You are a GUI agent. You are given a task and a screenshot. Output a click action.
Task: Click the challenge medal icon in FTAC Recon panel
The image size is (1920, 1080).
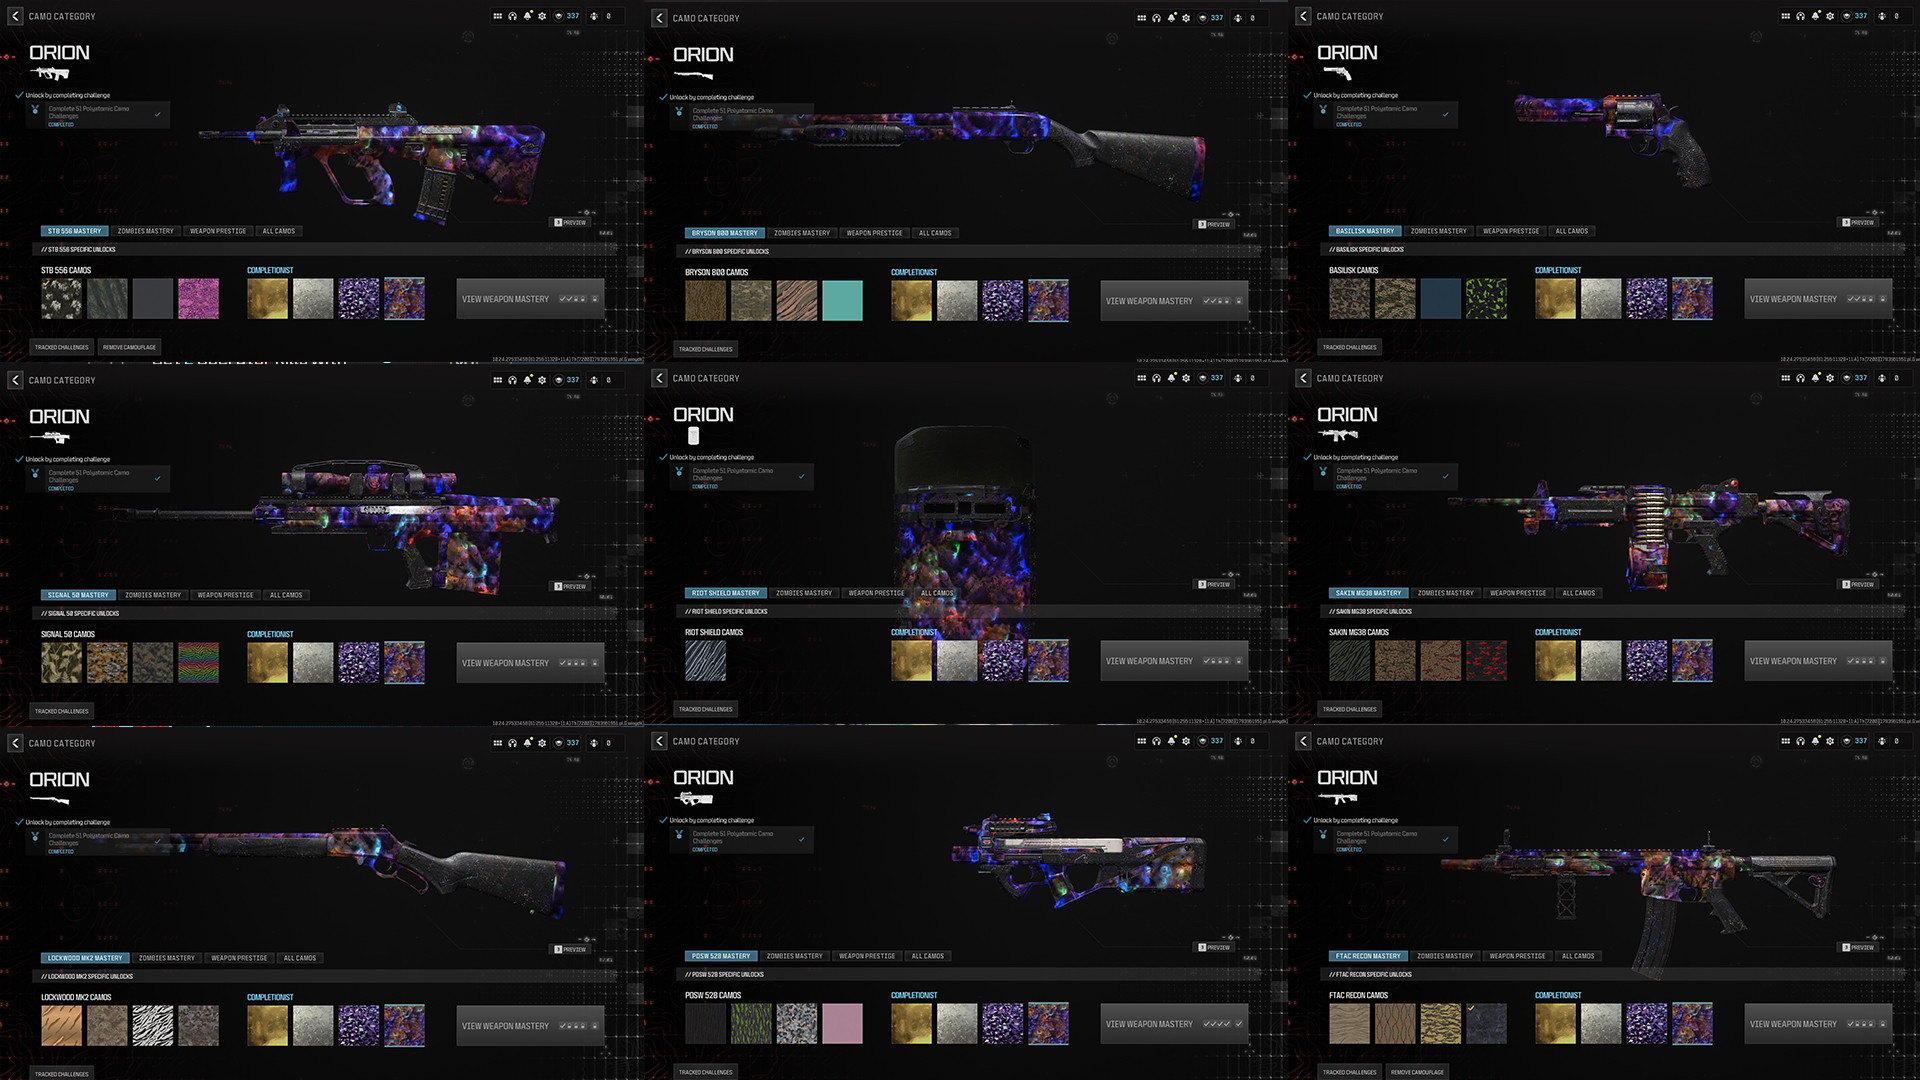coord(1323,835)
